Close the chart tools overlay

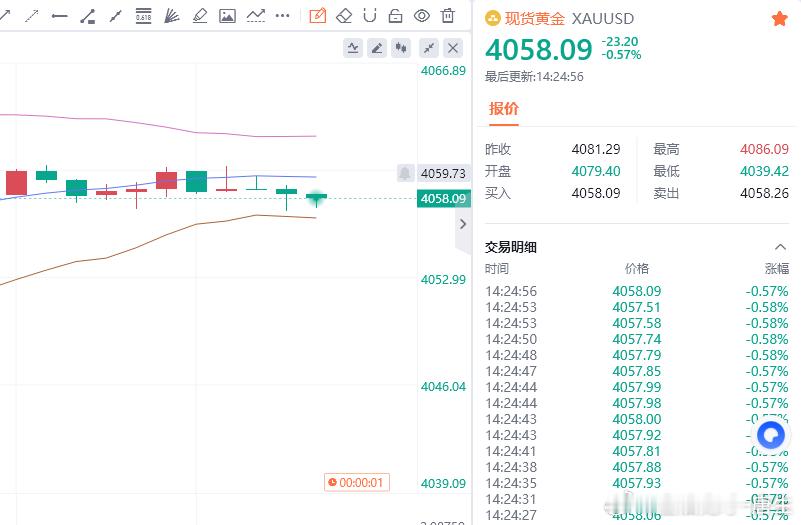click(453, 48)
